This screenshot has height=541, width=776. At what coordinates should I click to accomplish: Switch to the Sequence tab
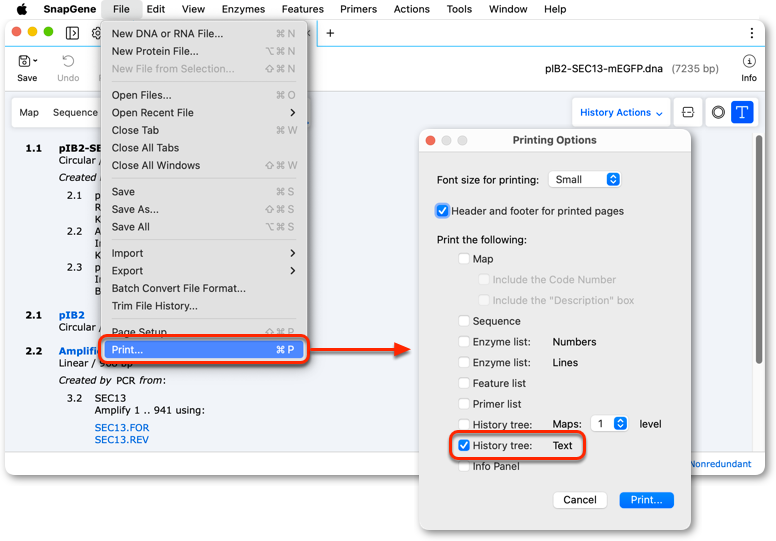[x=75, y=112]
